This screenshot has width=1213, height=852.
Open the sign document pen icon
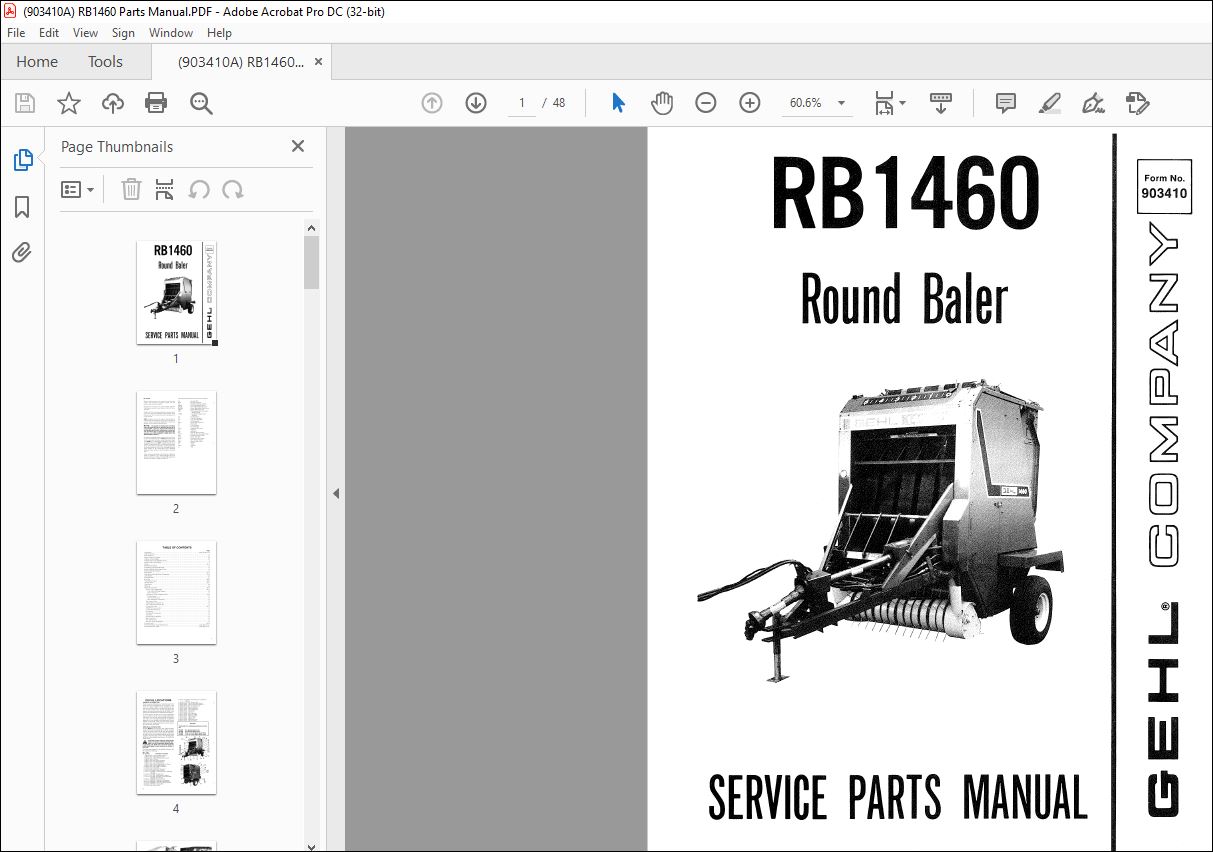point(1094,103)
